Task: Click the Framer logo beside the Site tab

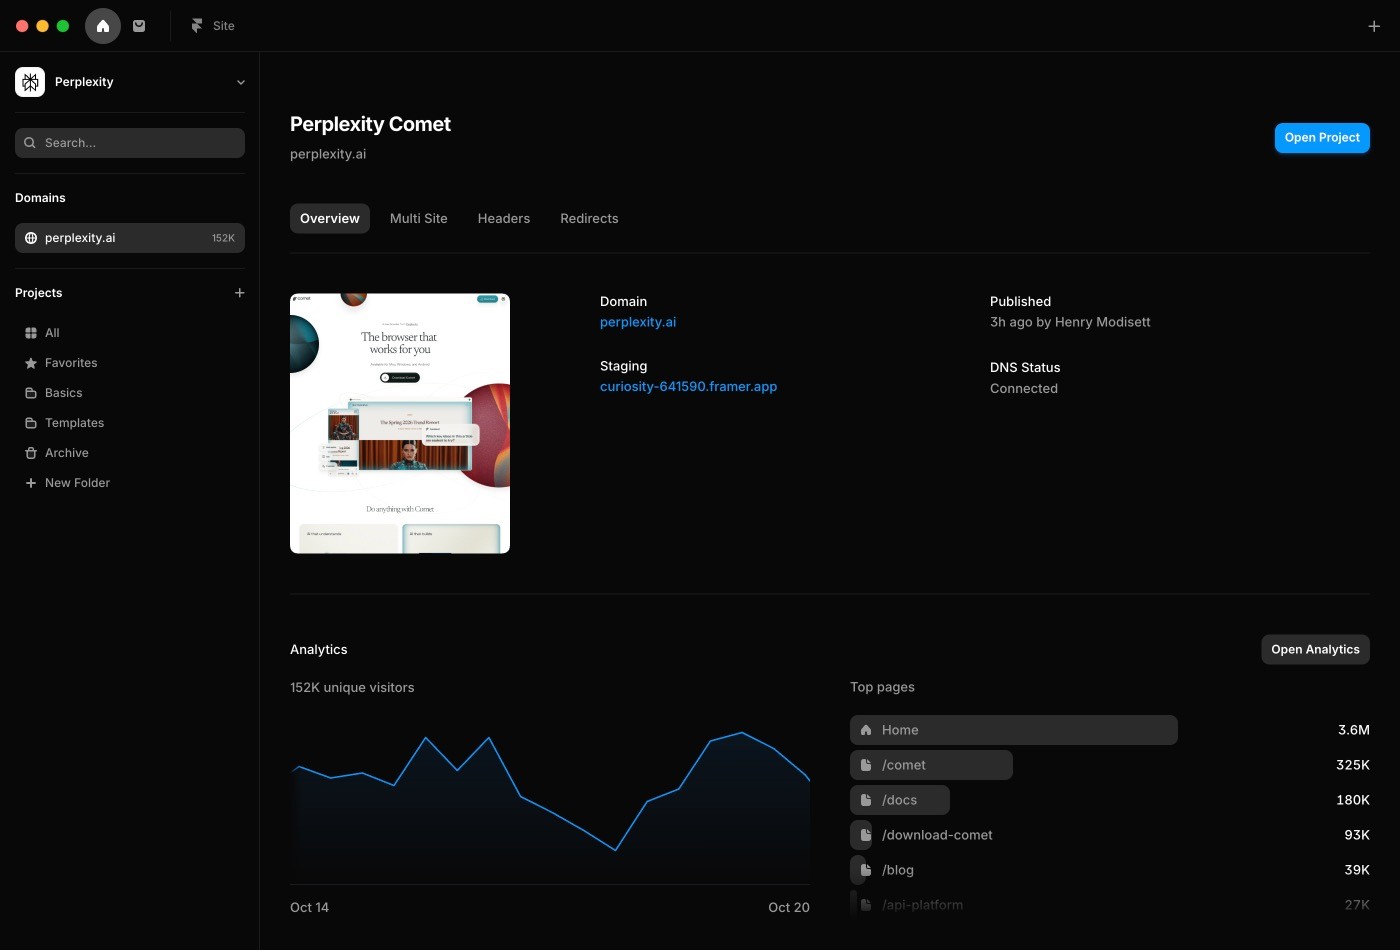Action: tap(196, 26)
